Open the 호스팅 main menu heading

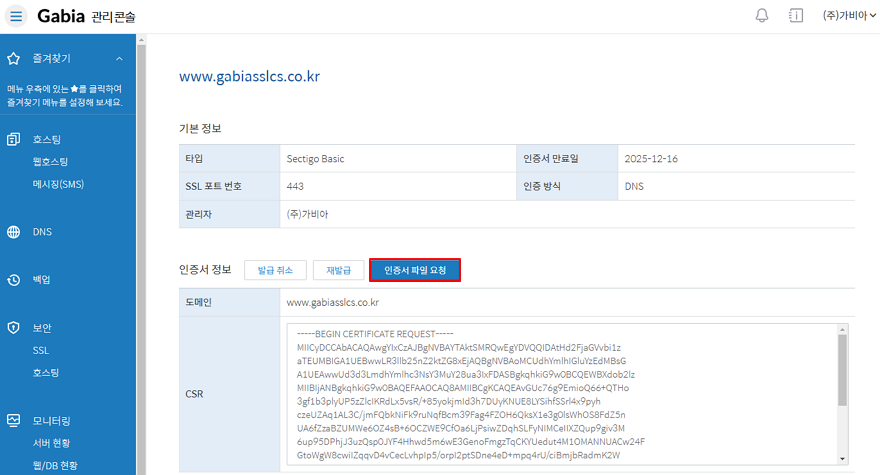47,139
